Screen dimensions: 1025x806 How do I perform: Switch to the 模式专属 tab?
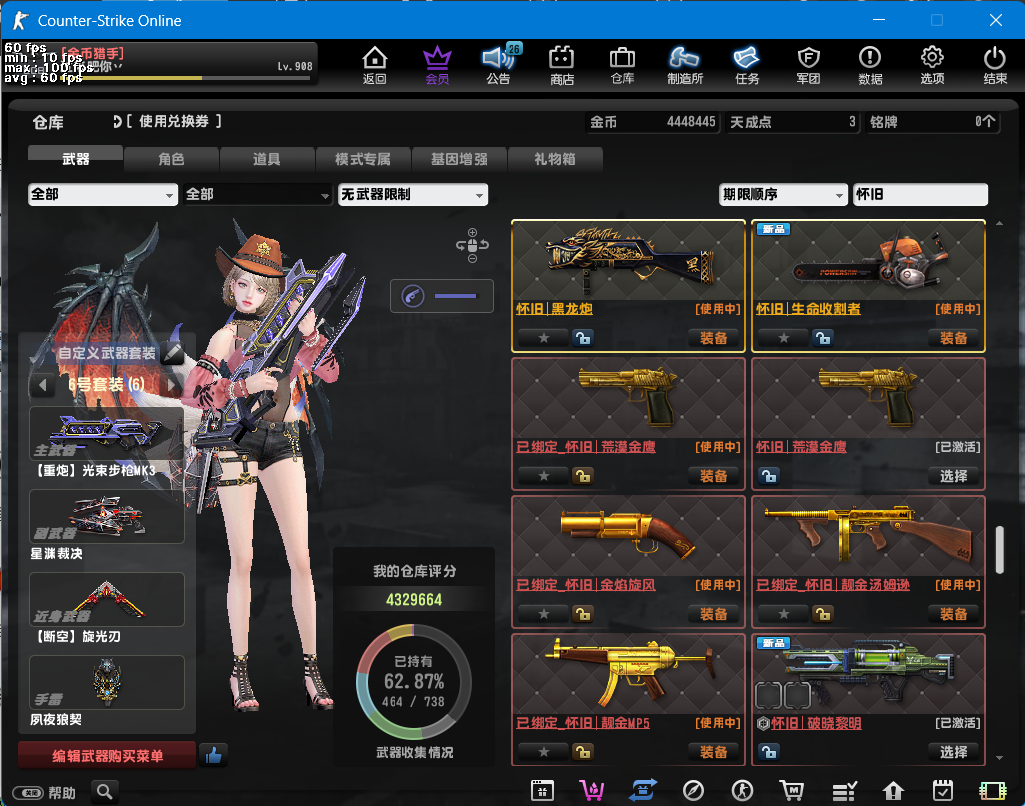pos(363,159)
